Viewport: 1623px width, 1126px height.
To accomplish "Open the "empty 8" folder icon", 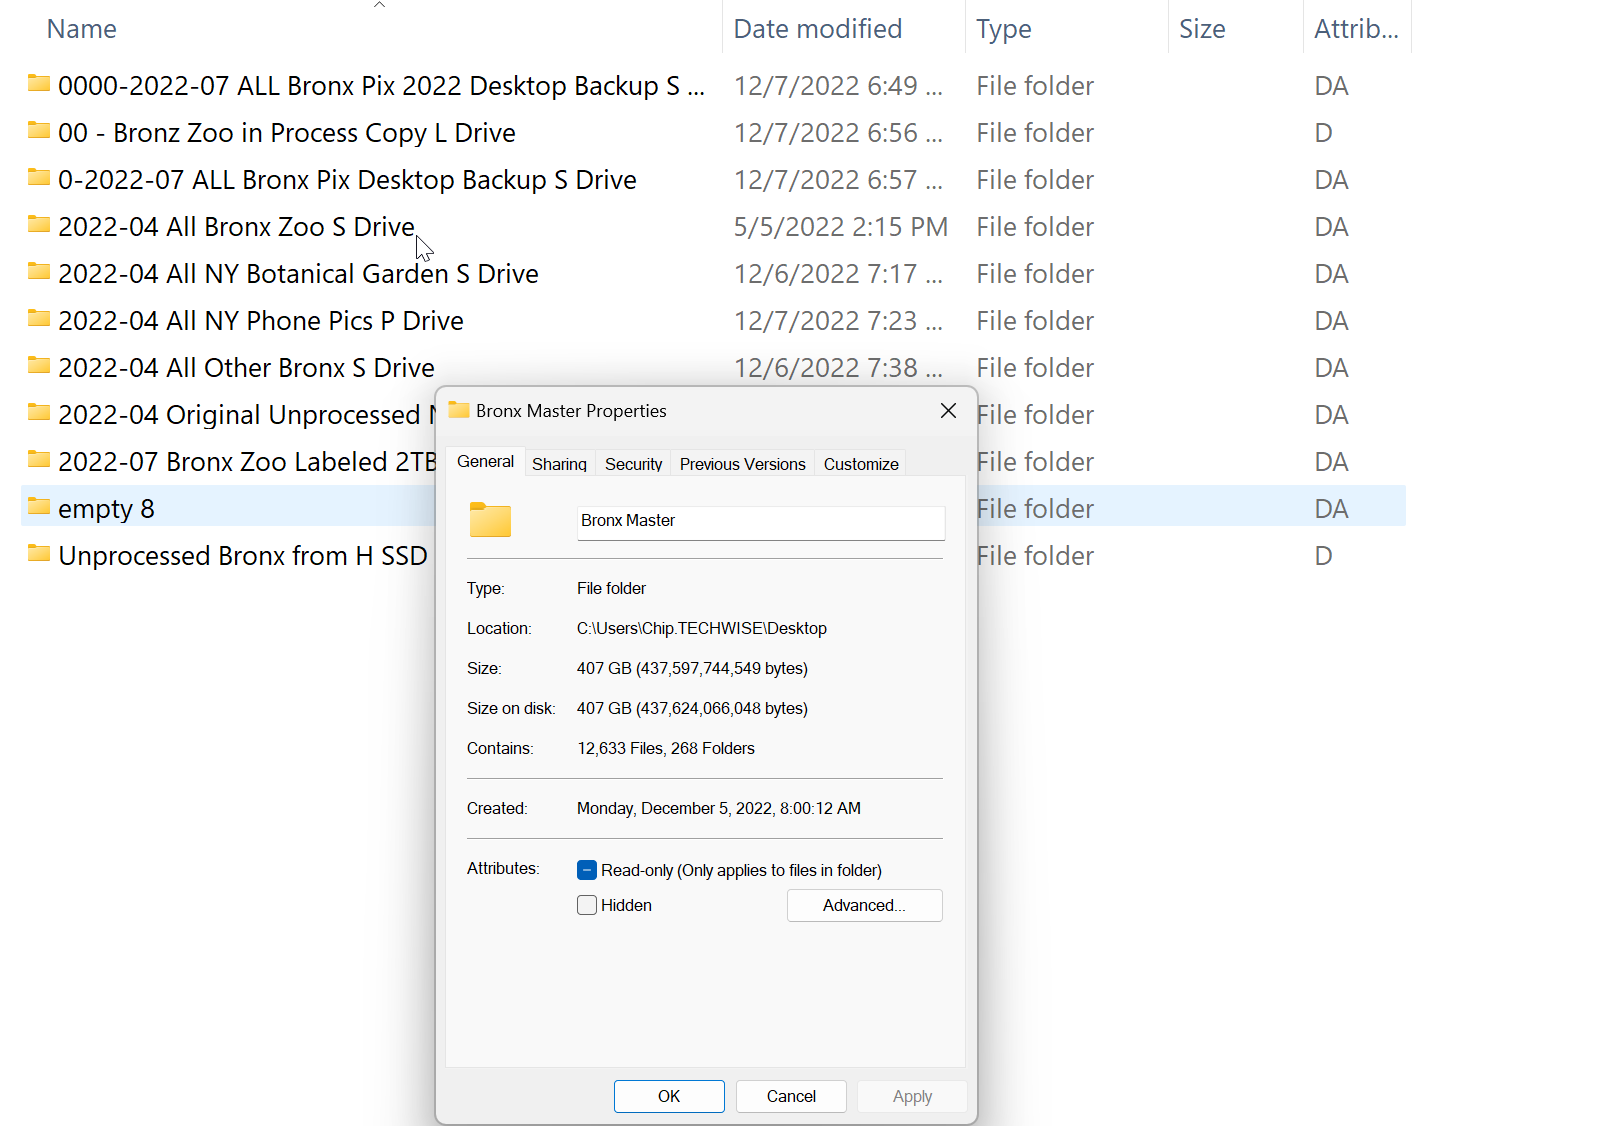I will (38, 507).
